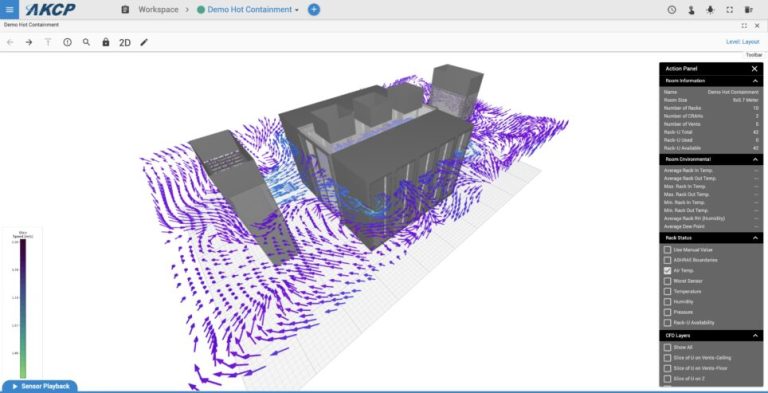Close the Demo Hot Containment panel
768x393 pixels.
(757, 25)
